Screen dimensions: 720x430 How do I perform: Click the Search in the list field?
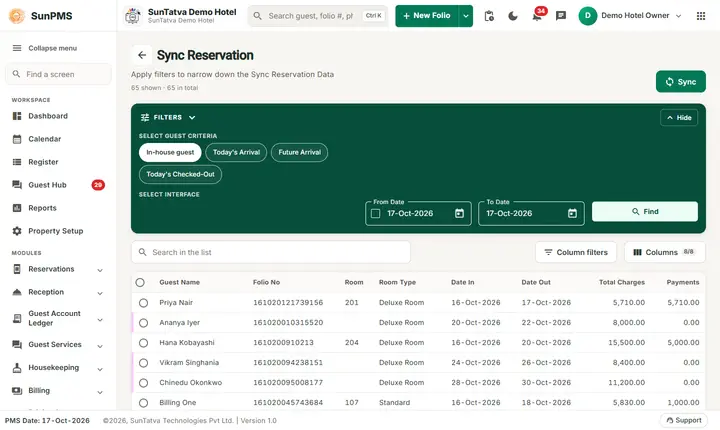pos(271,252)
